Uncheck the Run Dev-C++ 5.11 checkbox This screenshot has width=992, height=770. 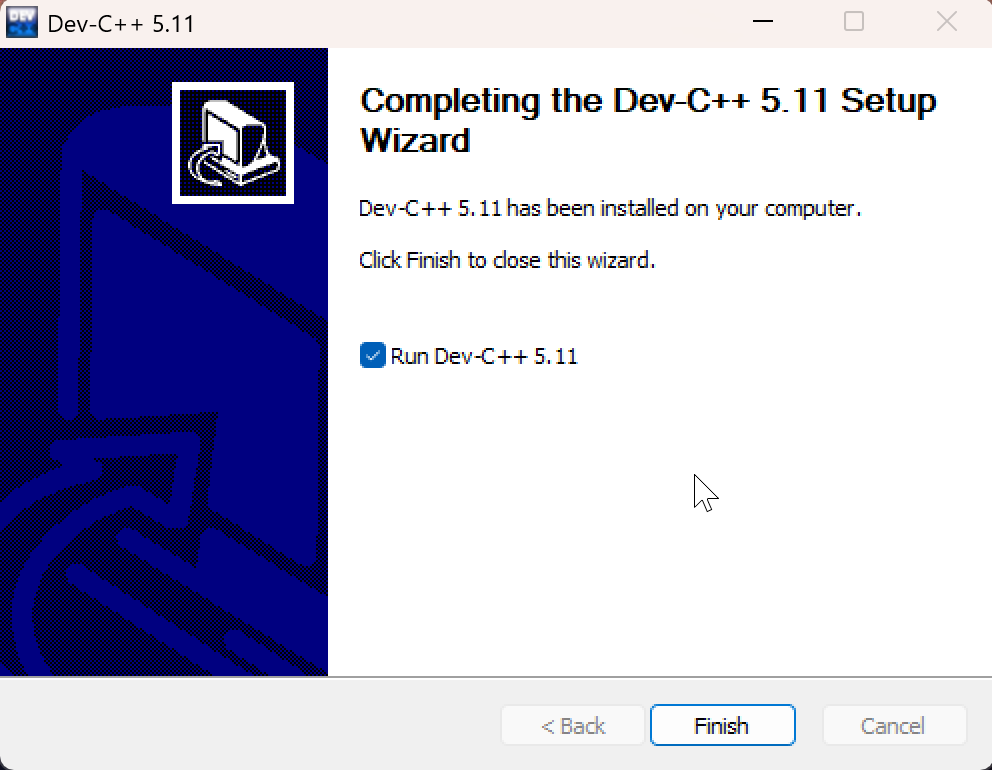(x=373, y=355)
